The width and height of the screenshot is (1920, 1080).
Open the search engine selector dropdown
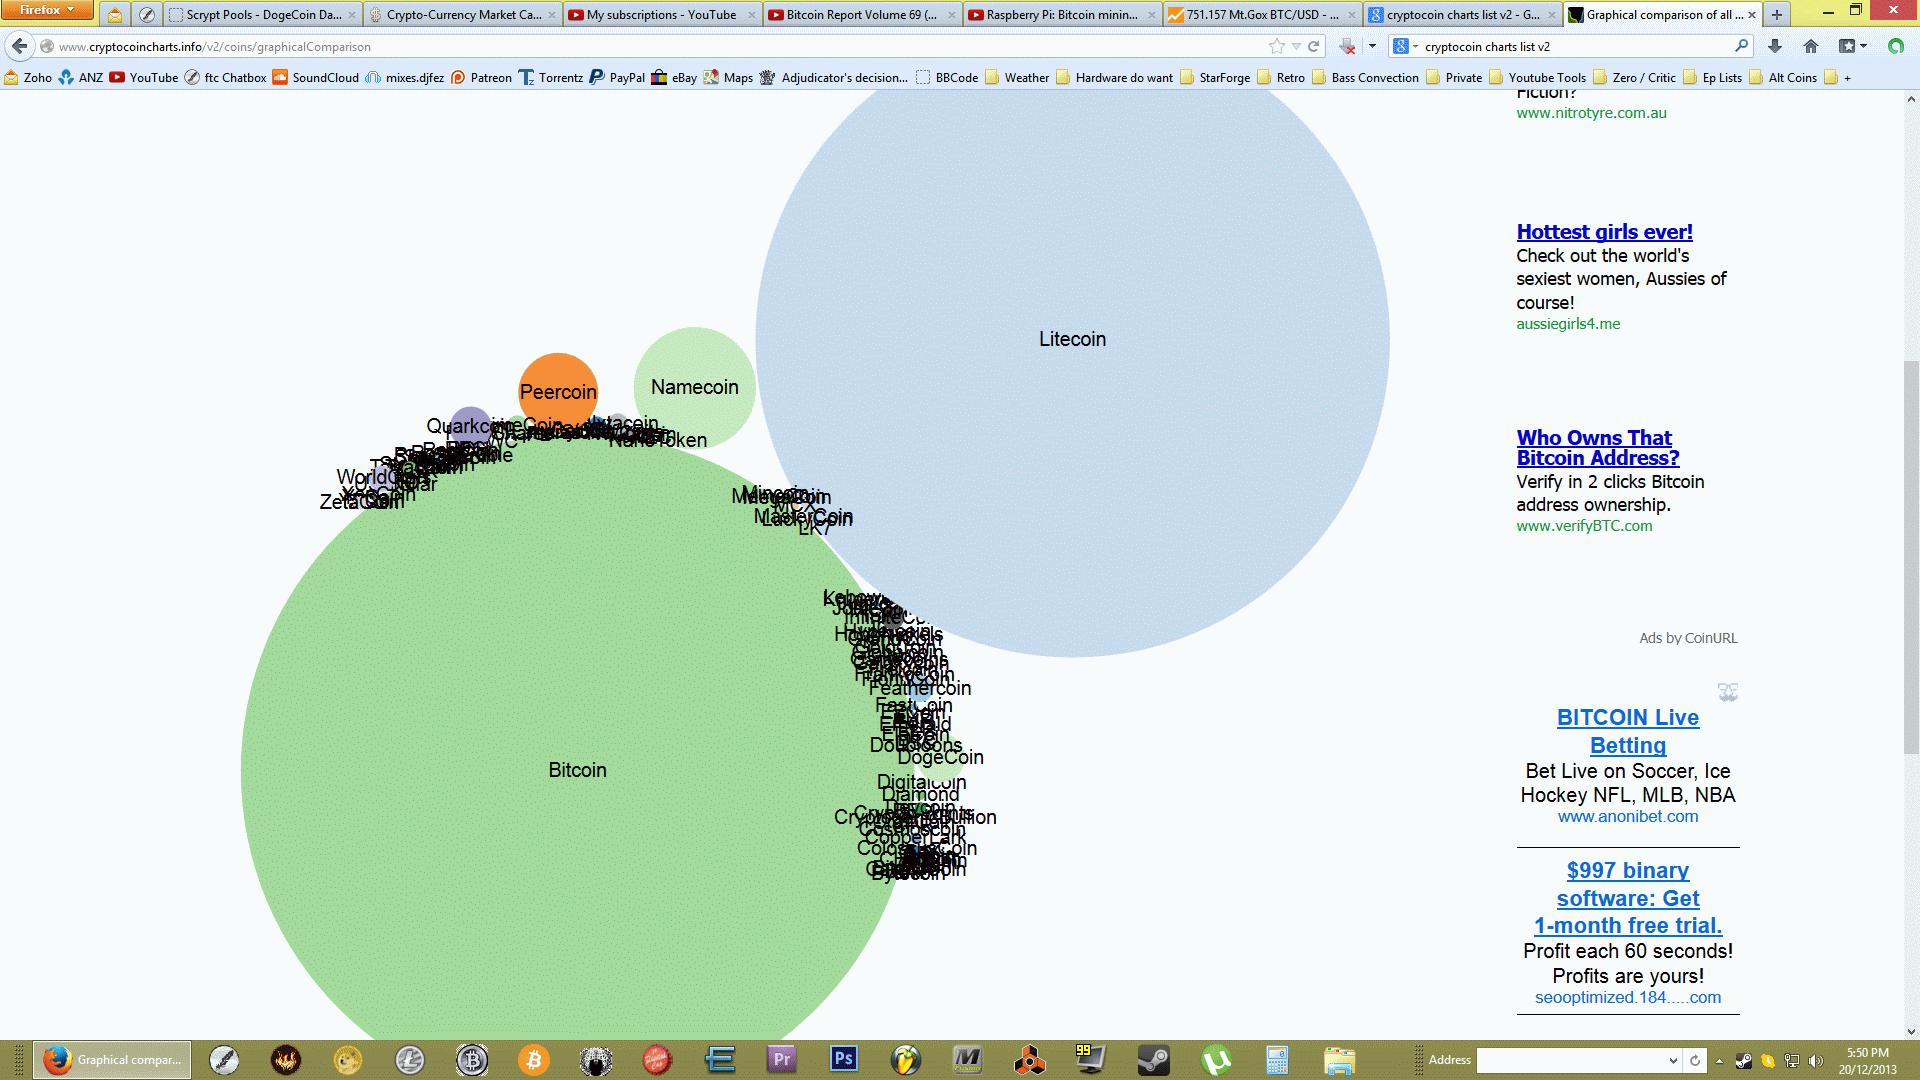1404,46
